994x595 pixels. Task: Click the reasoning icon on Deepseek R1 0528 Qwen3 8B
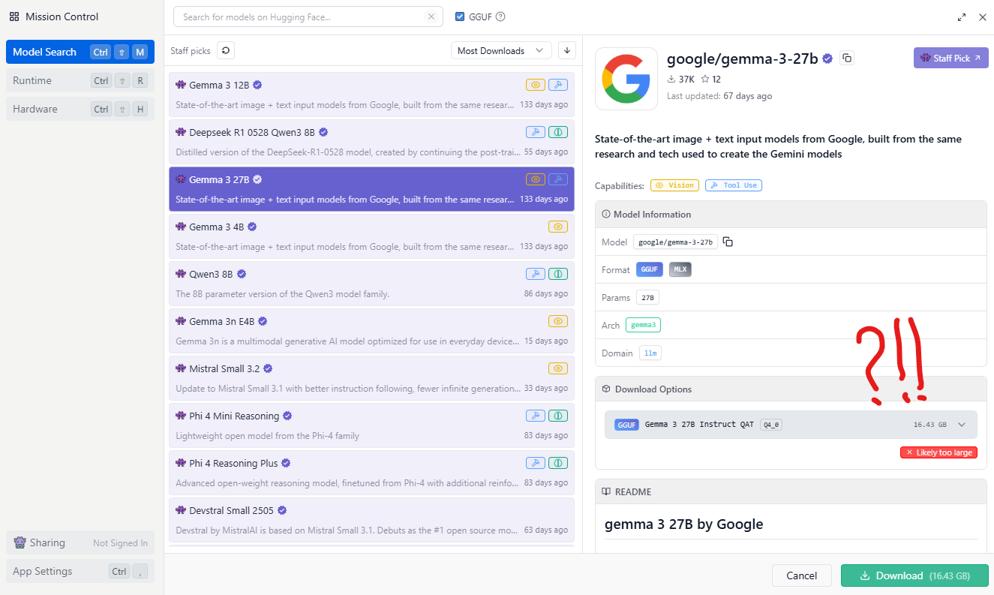pos(558,132)
